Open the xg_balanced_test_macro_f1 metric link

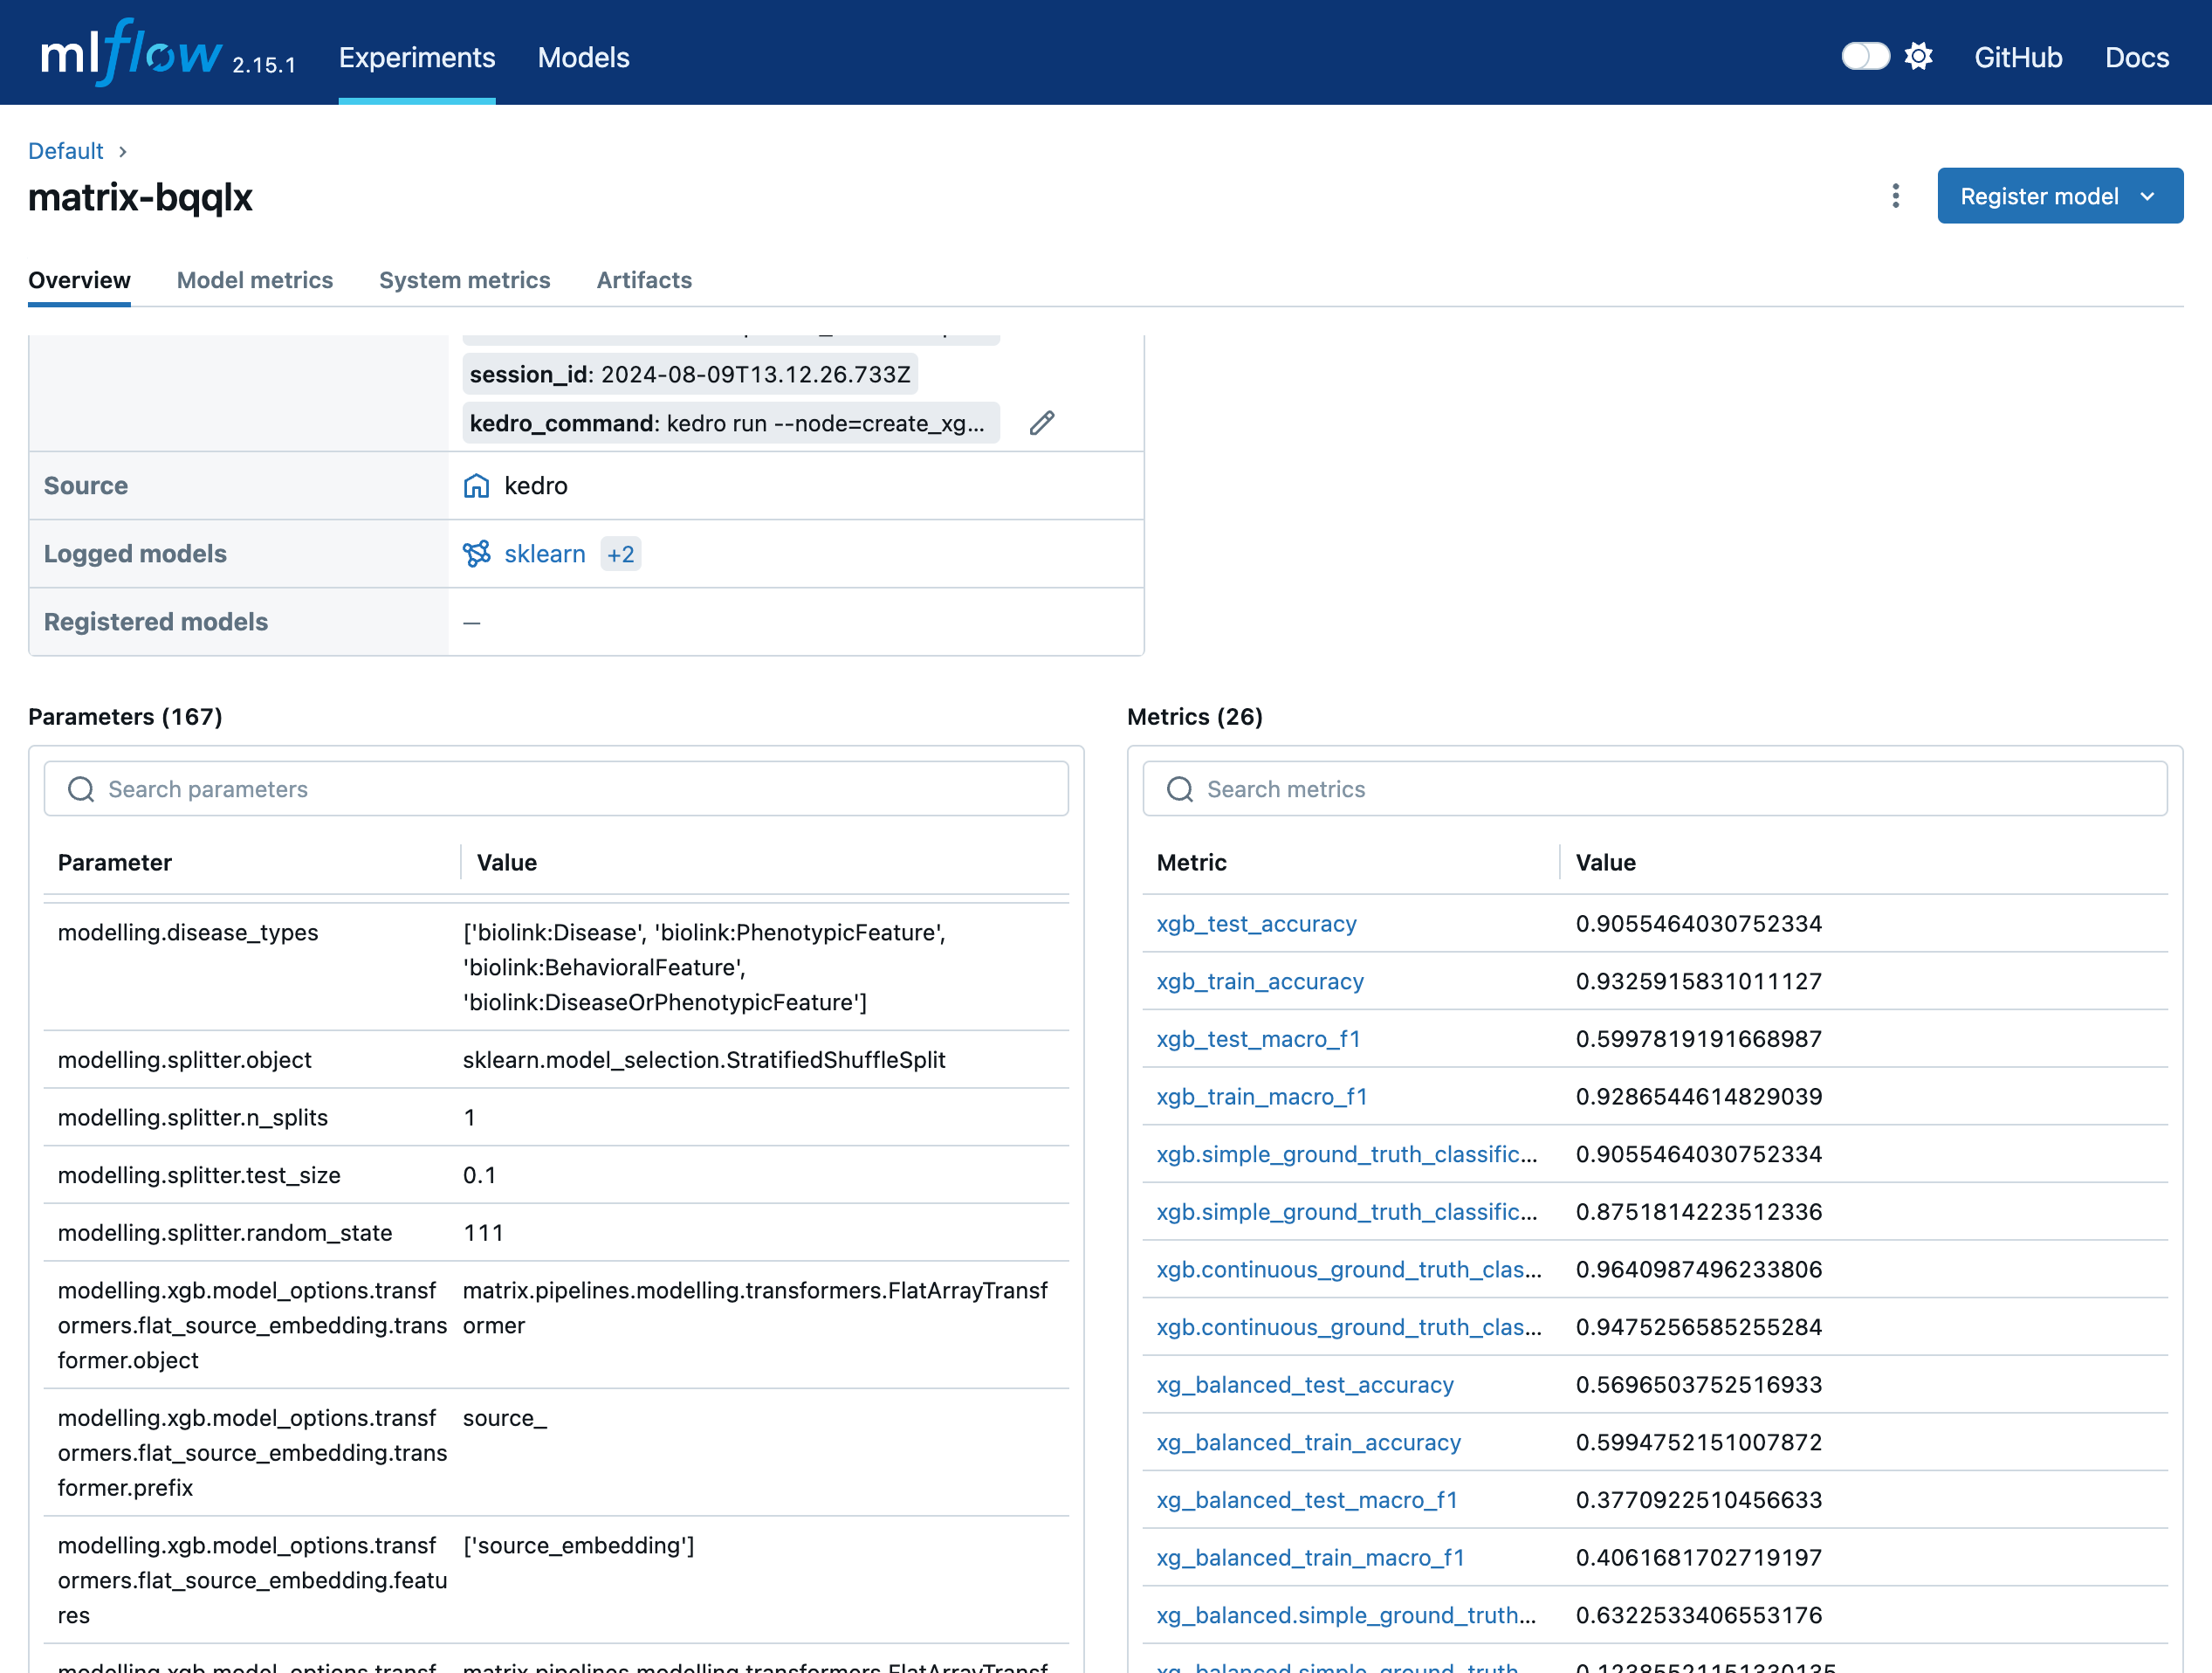pos(1306,1500)
